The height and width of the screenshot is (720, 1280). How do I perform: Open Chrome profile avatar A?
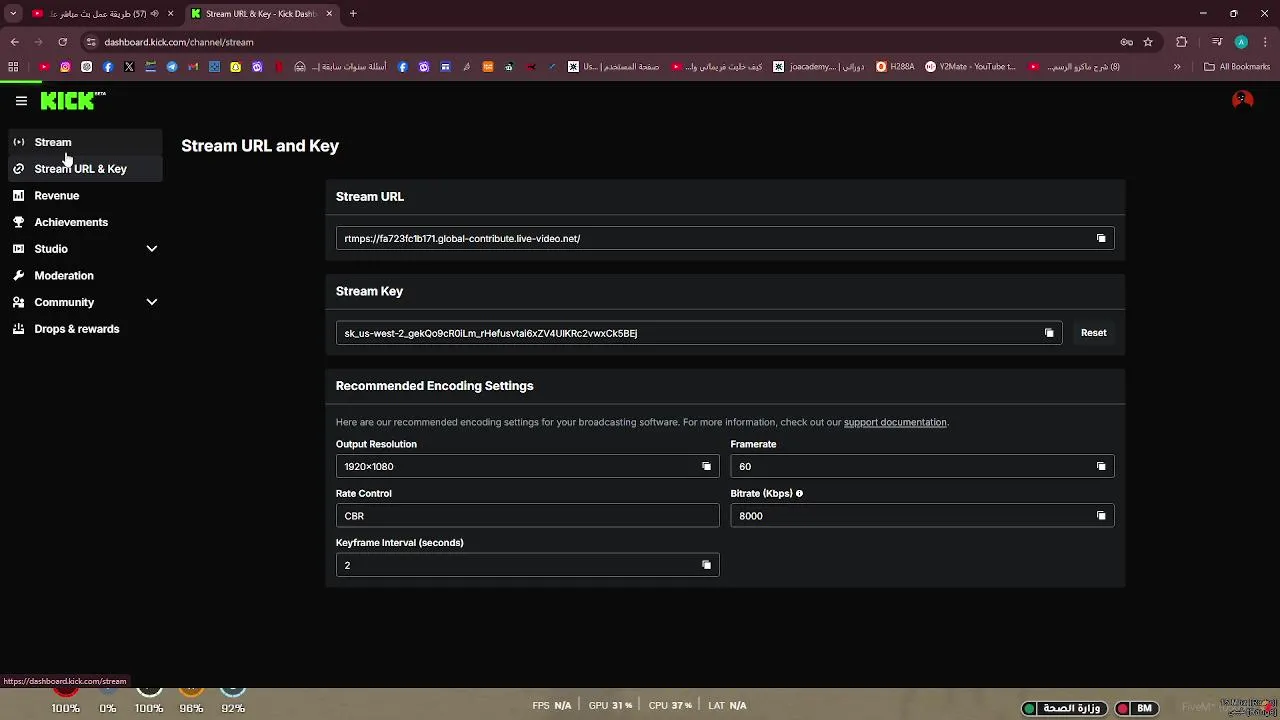[x=1241, y=42]
